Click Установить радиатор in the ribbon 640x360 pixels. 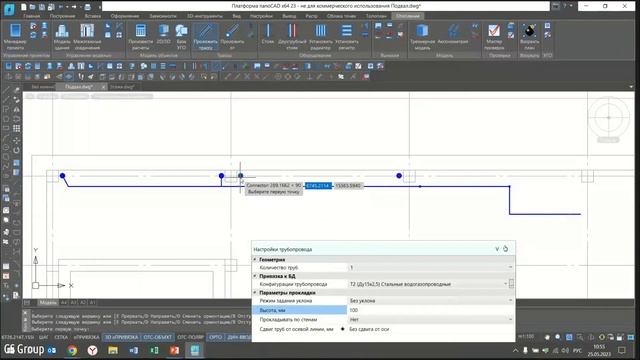coord(321,36)
